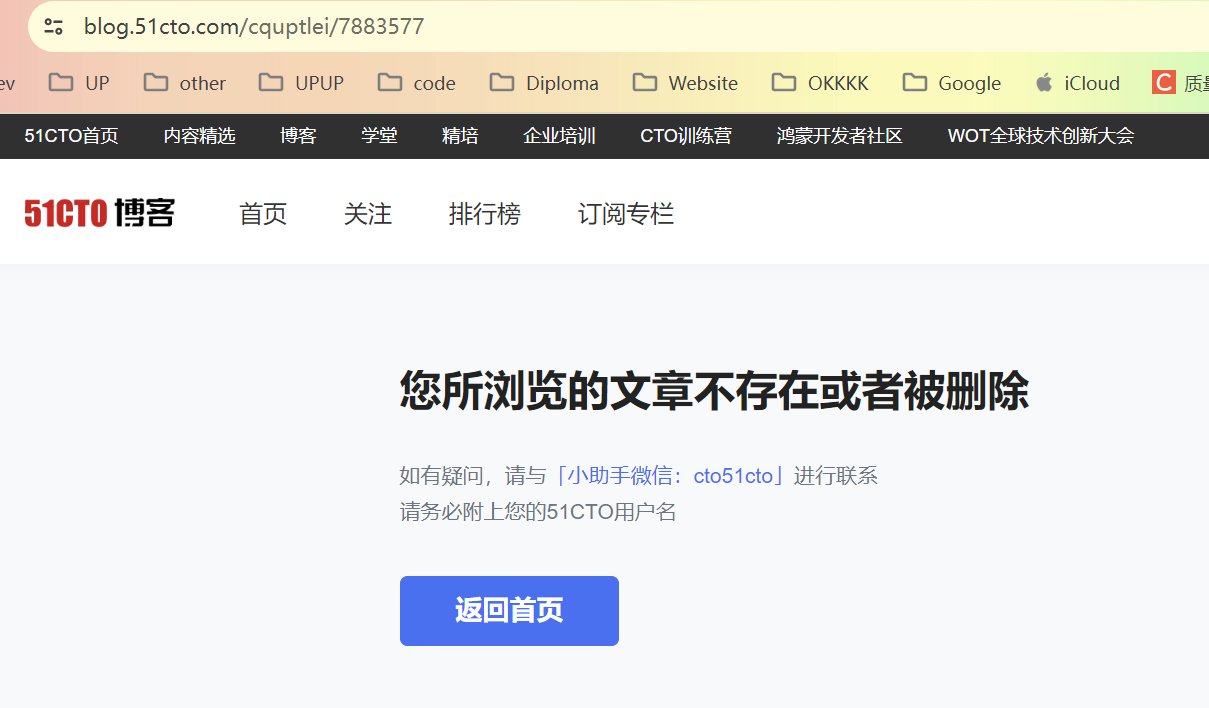Screen dimensions: 1209x708
Task: Open the other bookmarks folder
Action: click(x=184, y=83)
